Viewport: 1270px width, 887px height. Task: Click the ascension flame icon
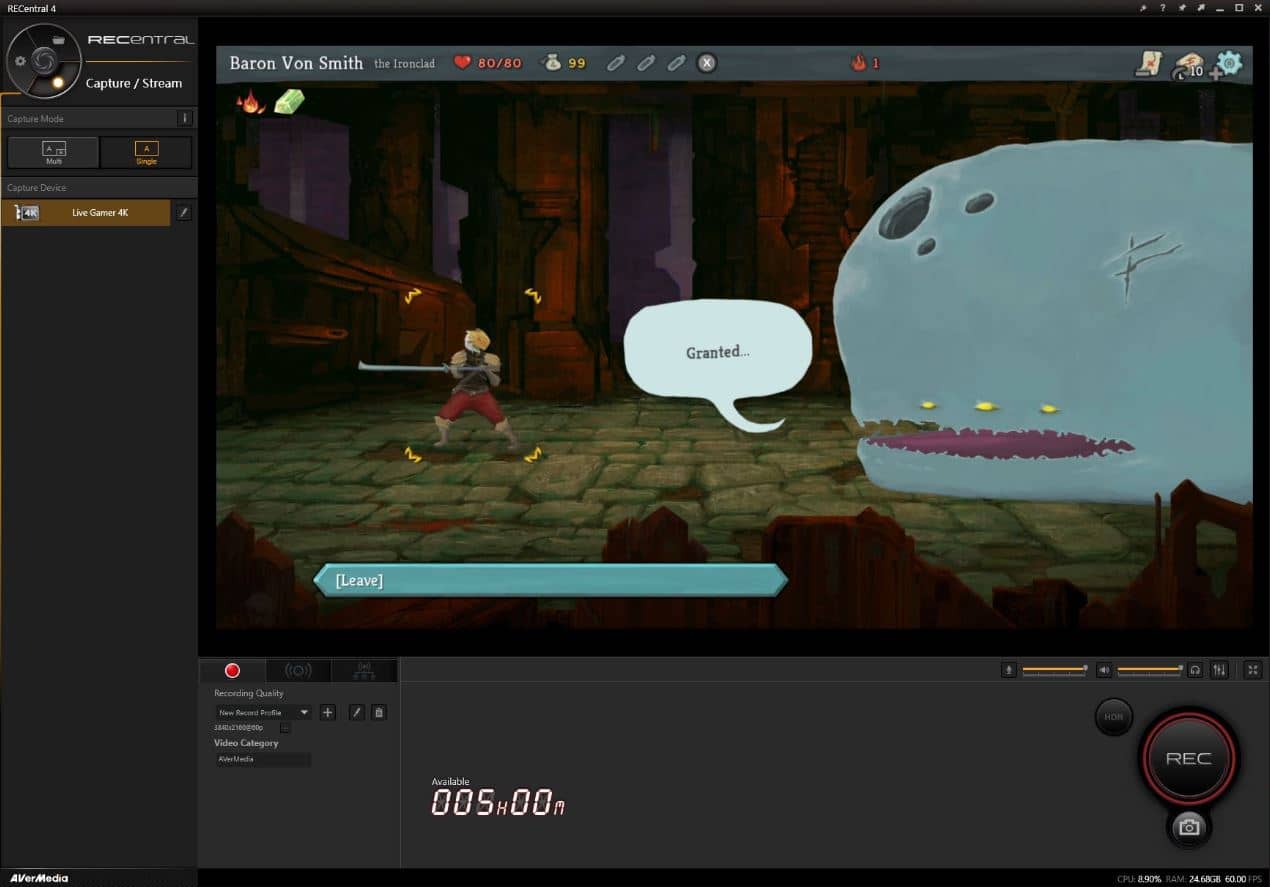pyautogui.click(x=858, y=62)
